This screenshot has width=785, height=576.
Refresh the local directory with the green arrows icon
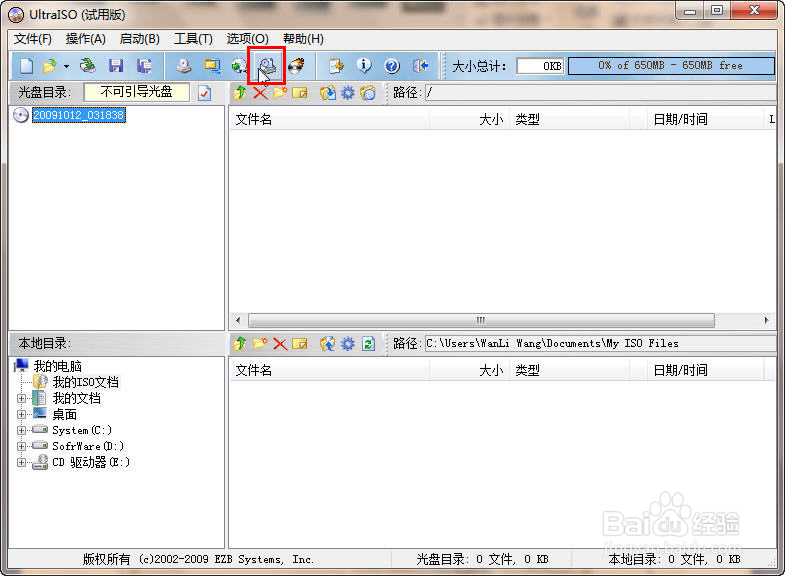(x=368, y=344)
